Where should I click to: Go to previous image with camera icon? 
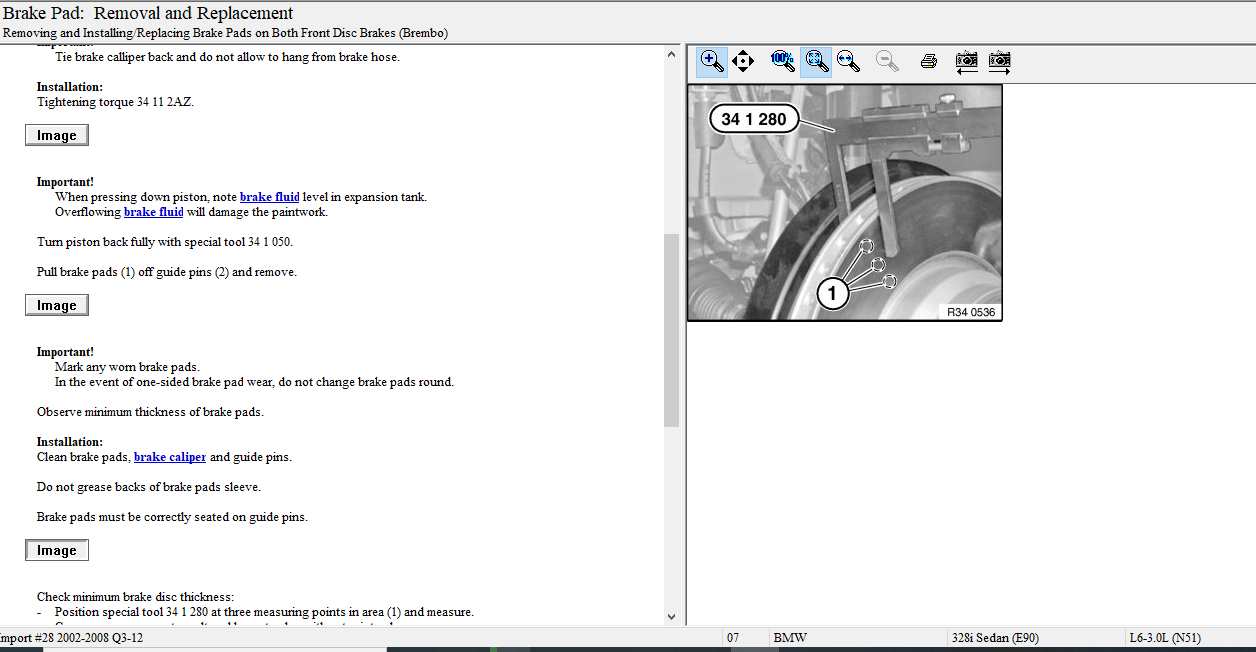pos(966,61)
